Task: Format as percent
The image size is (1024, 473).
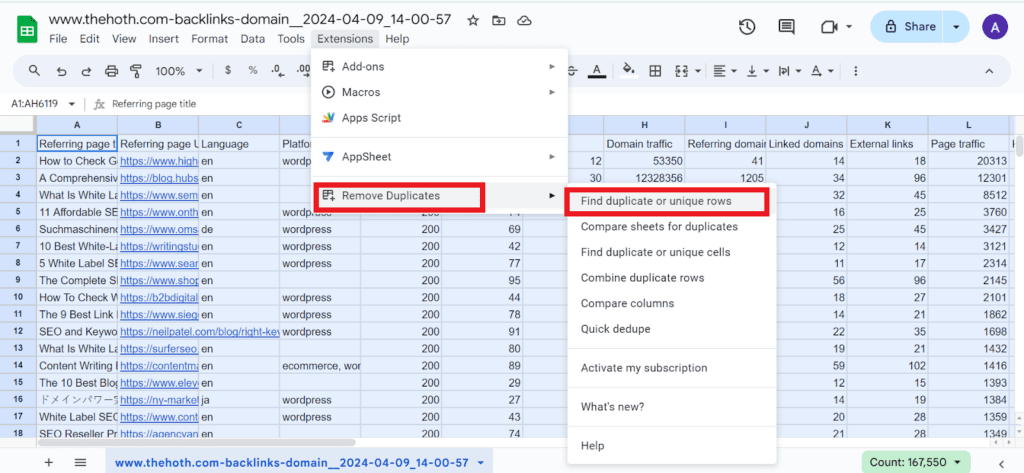Action: coord(252,71)
